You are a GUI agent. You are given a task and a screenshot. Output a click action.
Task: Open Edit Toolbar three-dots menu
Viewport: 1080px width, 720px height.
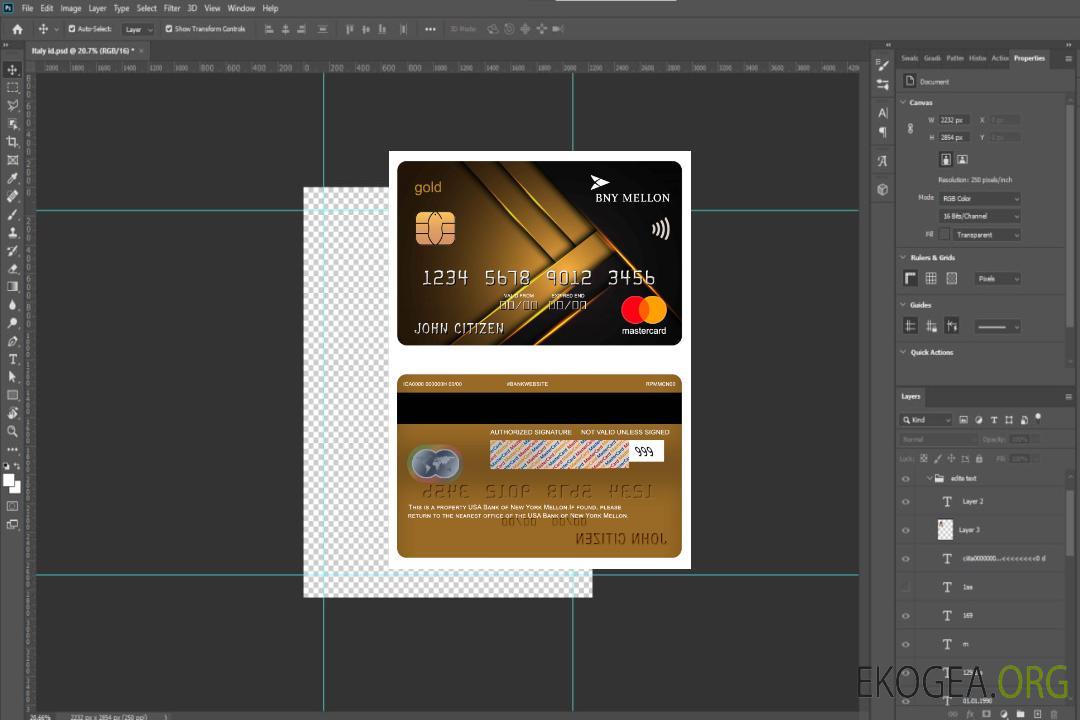[x=12, y=449]
